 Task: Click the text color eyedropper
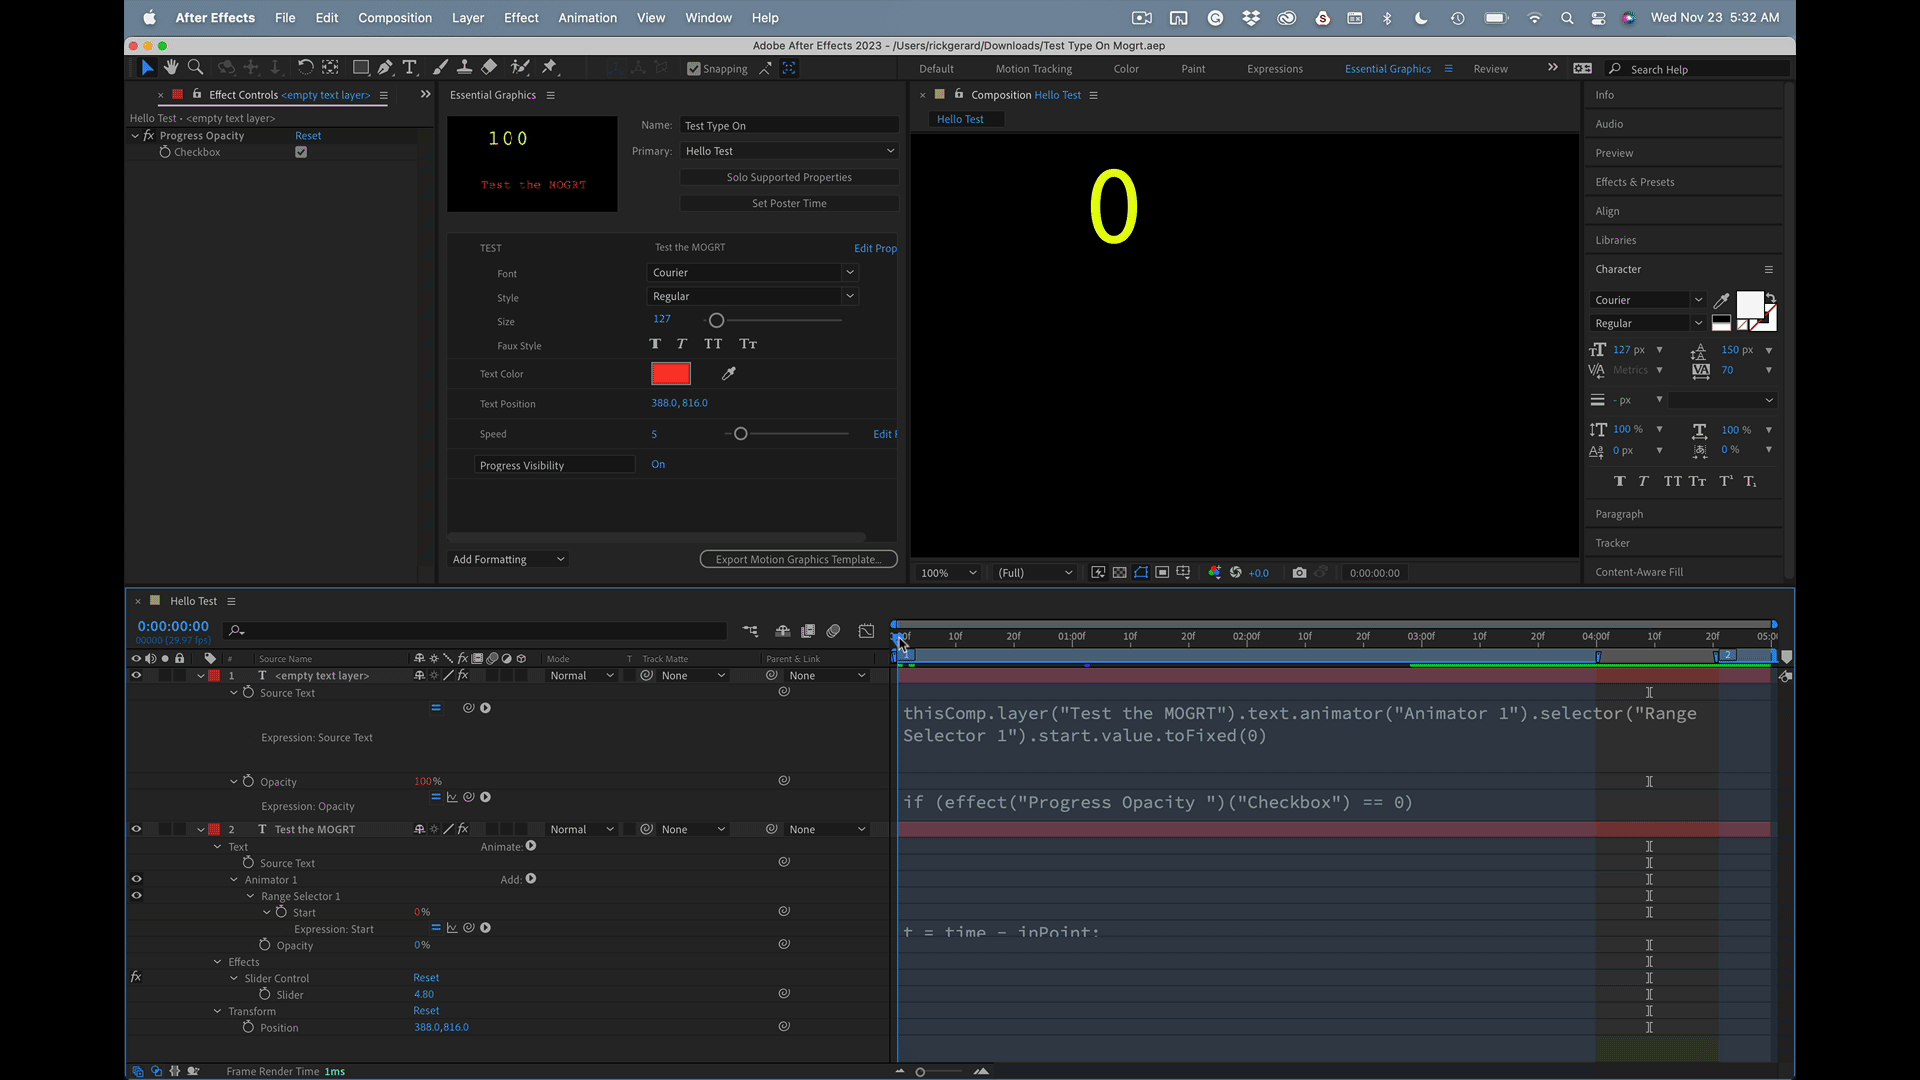tap(729, 373)
